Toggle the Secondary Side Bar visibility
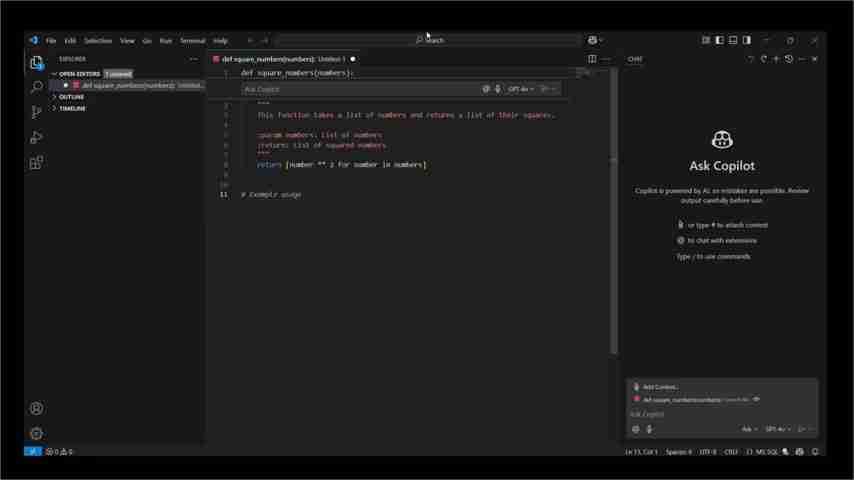 [746, 40]
